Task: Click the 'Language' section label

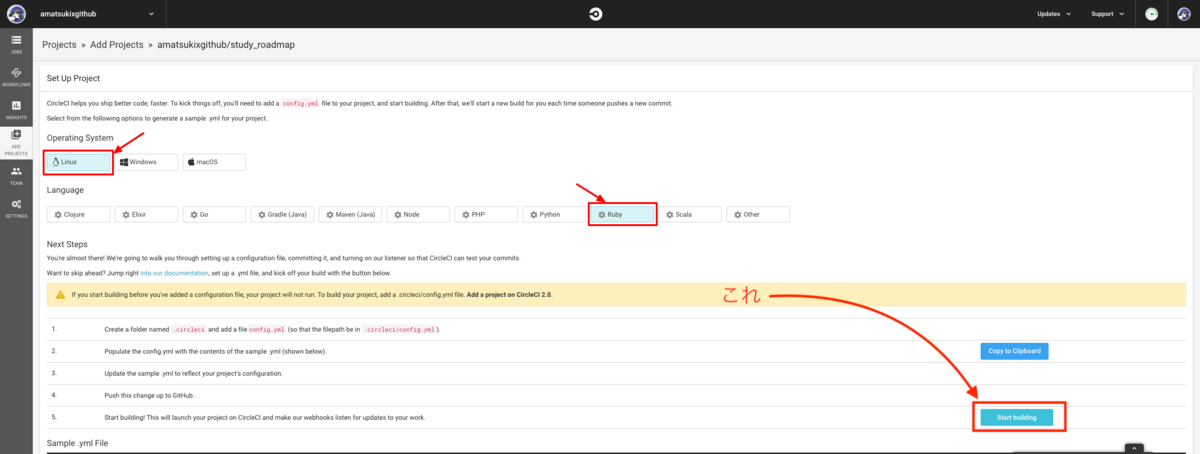Action: [65, 190]
